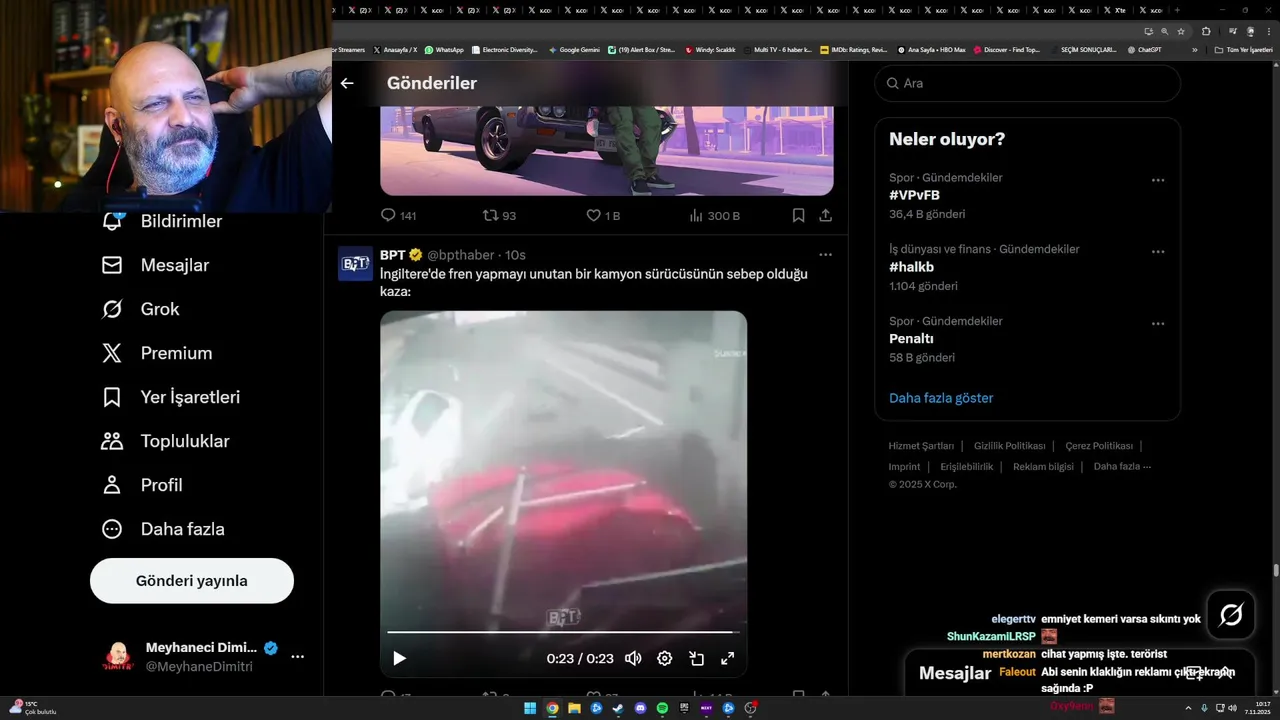Open Gizlilik Politikası footer link

(1009, 446)
